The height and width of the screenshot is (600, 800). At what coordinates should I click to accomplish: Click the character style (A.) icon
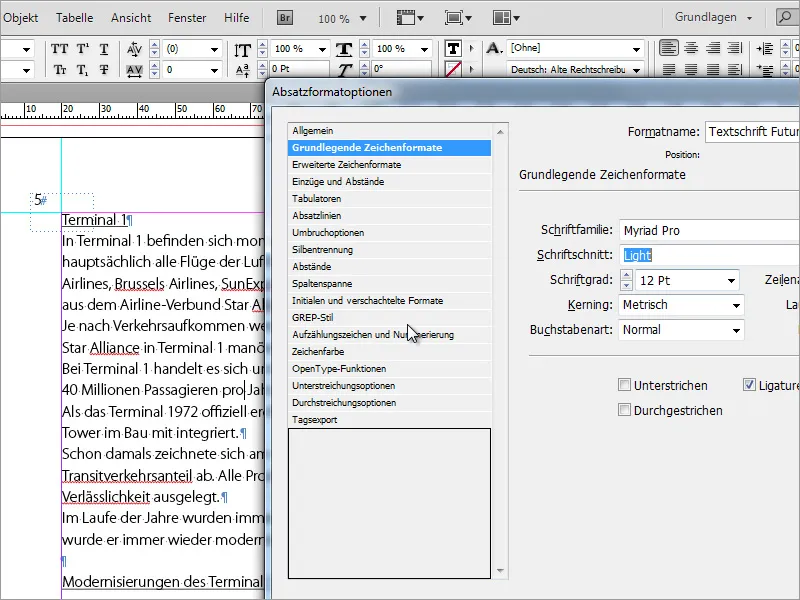click(x=493, y=48)
